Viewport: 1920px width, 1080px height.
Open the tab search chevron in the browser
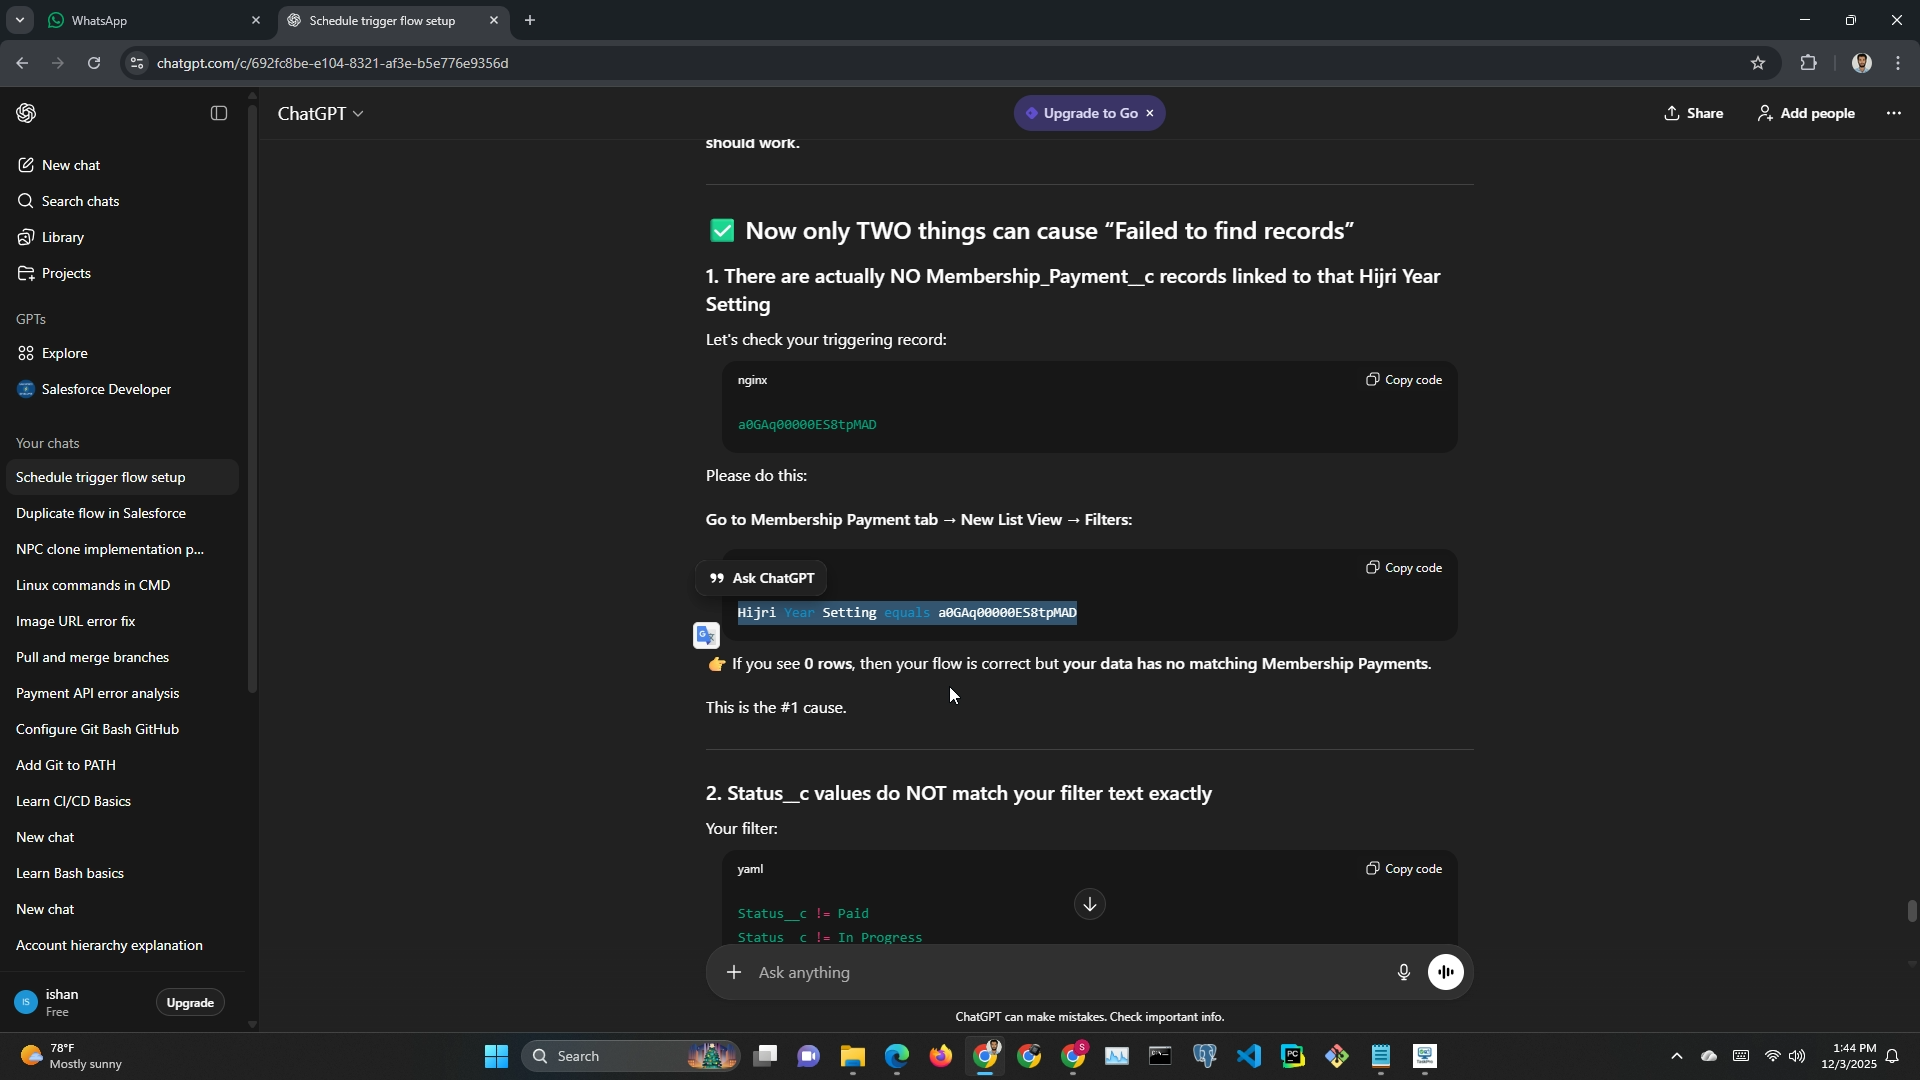click(x=19, y=20)
